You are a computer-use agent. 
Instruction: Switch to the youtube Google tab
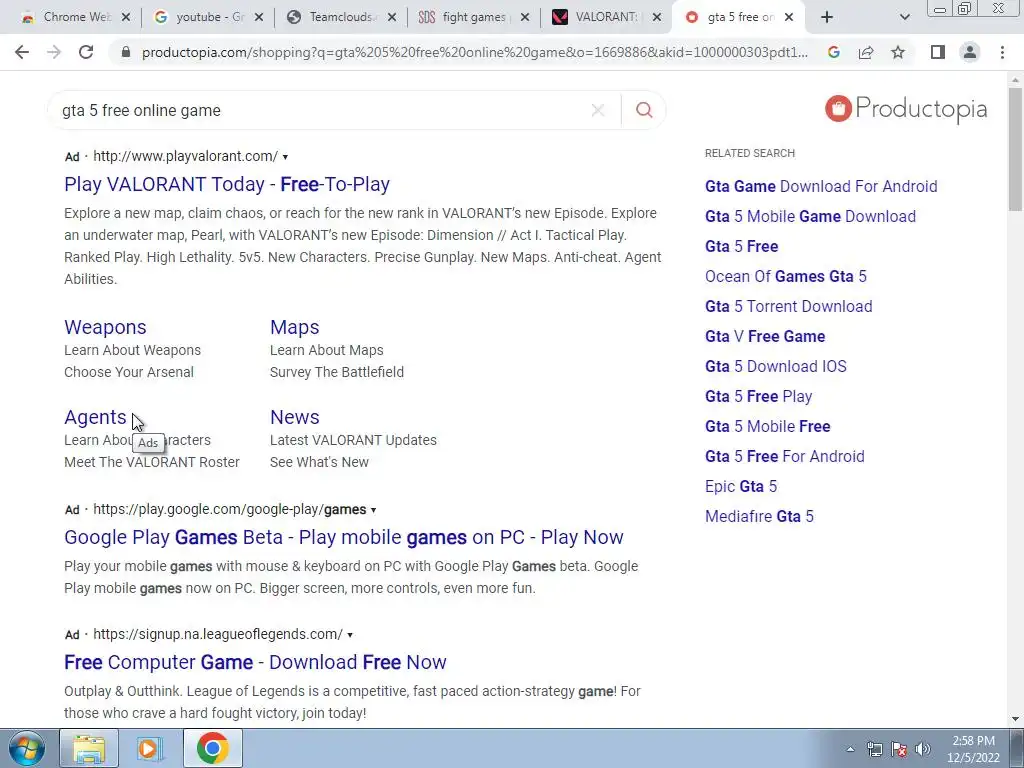(208, 17)
